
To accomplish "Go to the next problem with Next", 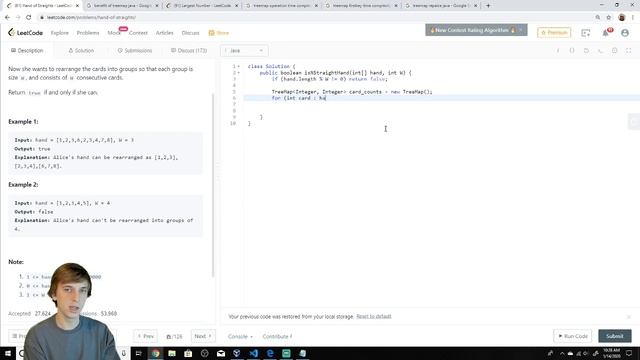I will [x=203, y=336].
